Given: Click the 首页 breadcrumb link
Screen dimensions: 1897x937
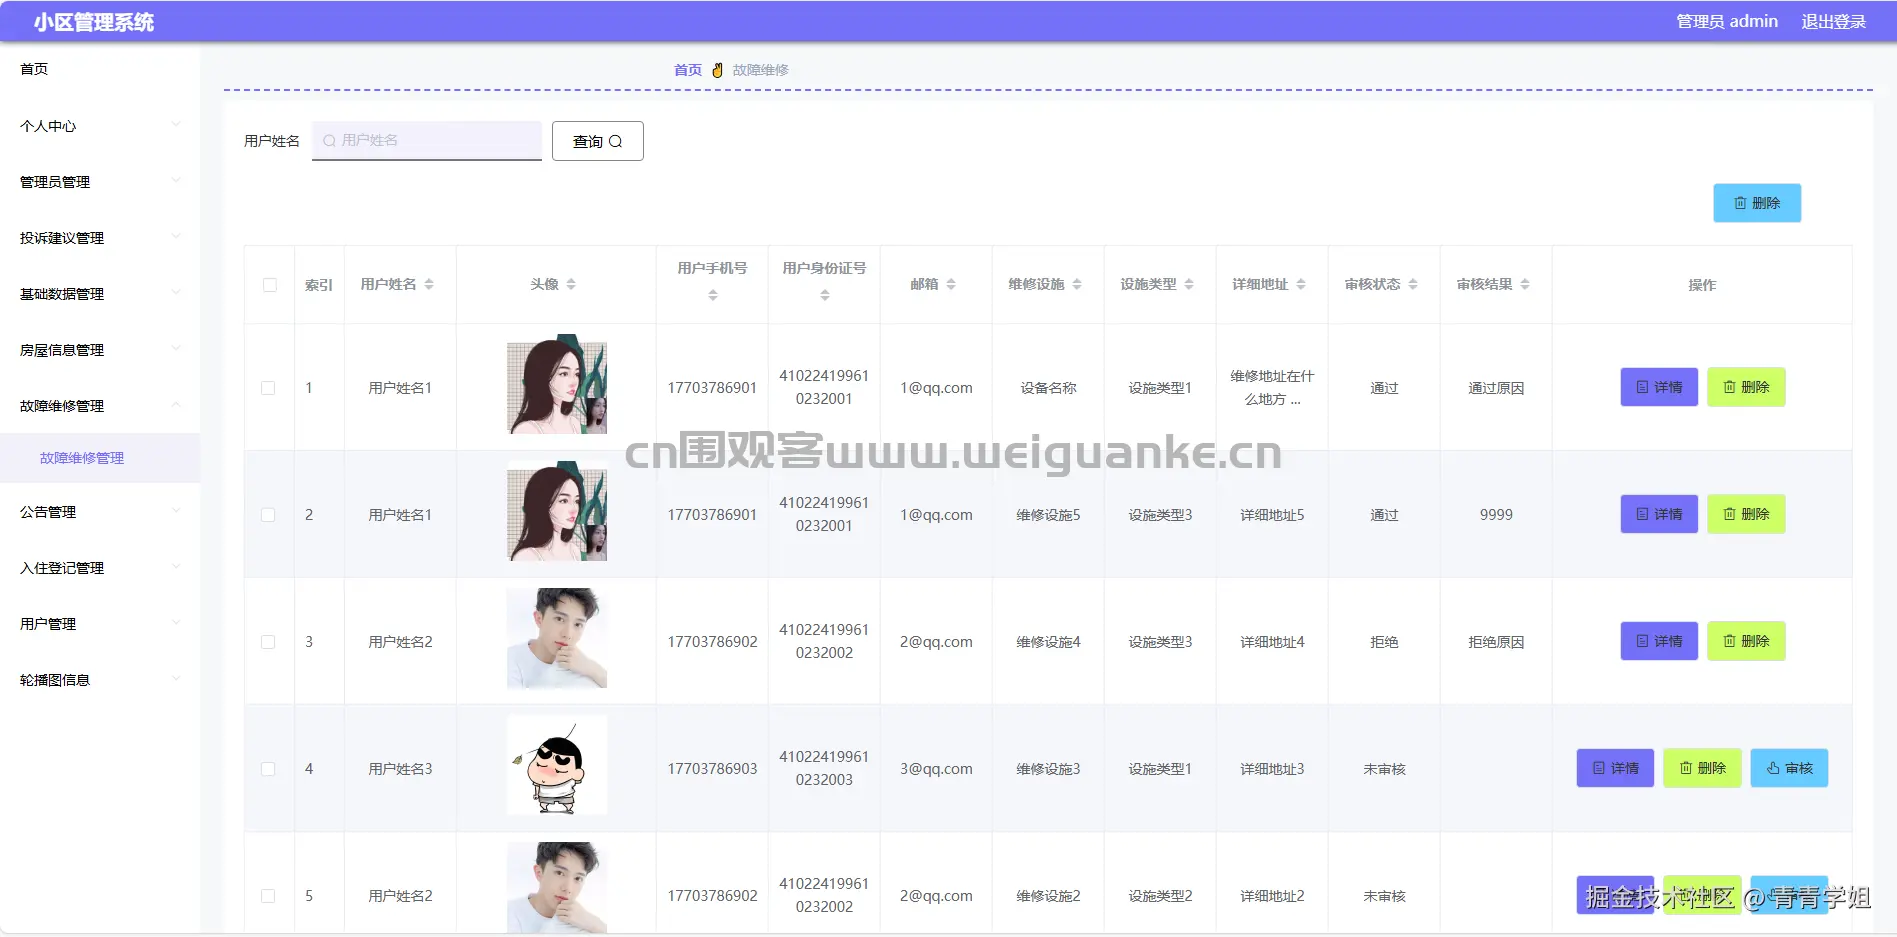Looking at the screenshot, I should click(688, 70).
